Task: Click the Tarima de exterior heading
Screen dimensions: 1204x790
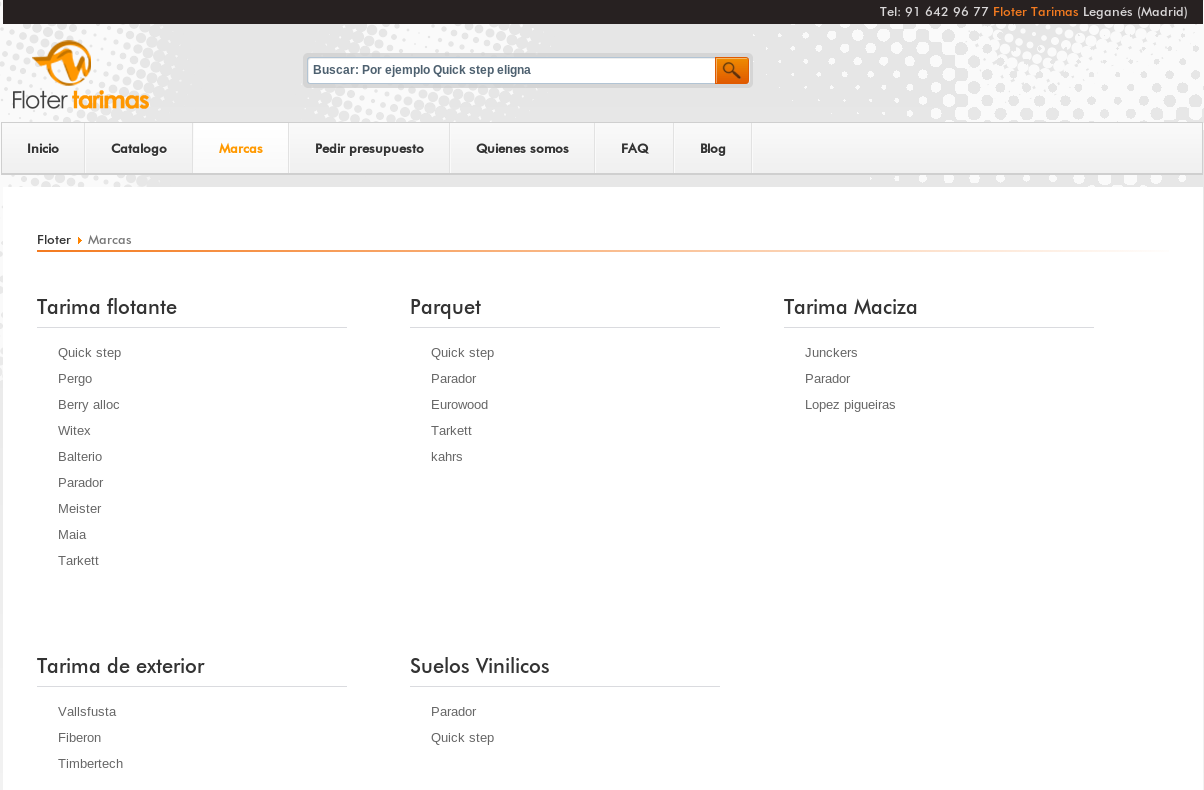Action: click(x=121, y=666)
